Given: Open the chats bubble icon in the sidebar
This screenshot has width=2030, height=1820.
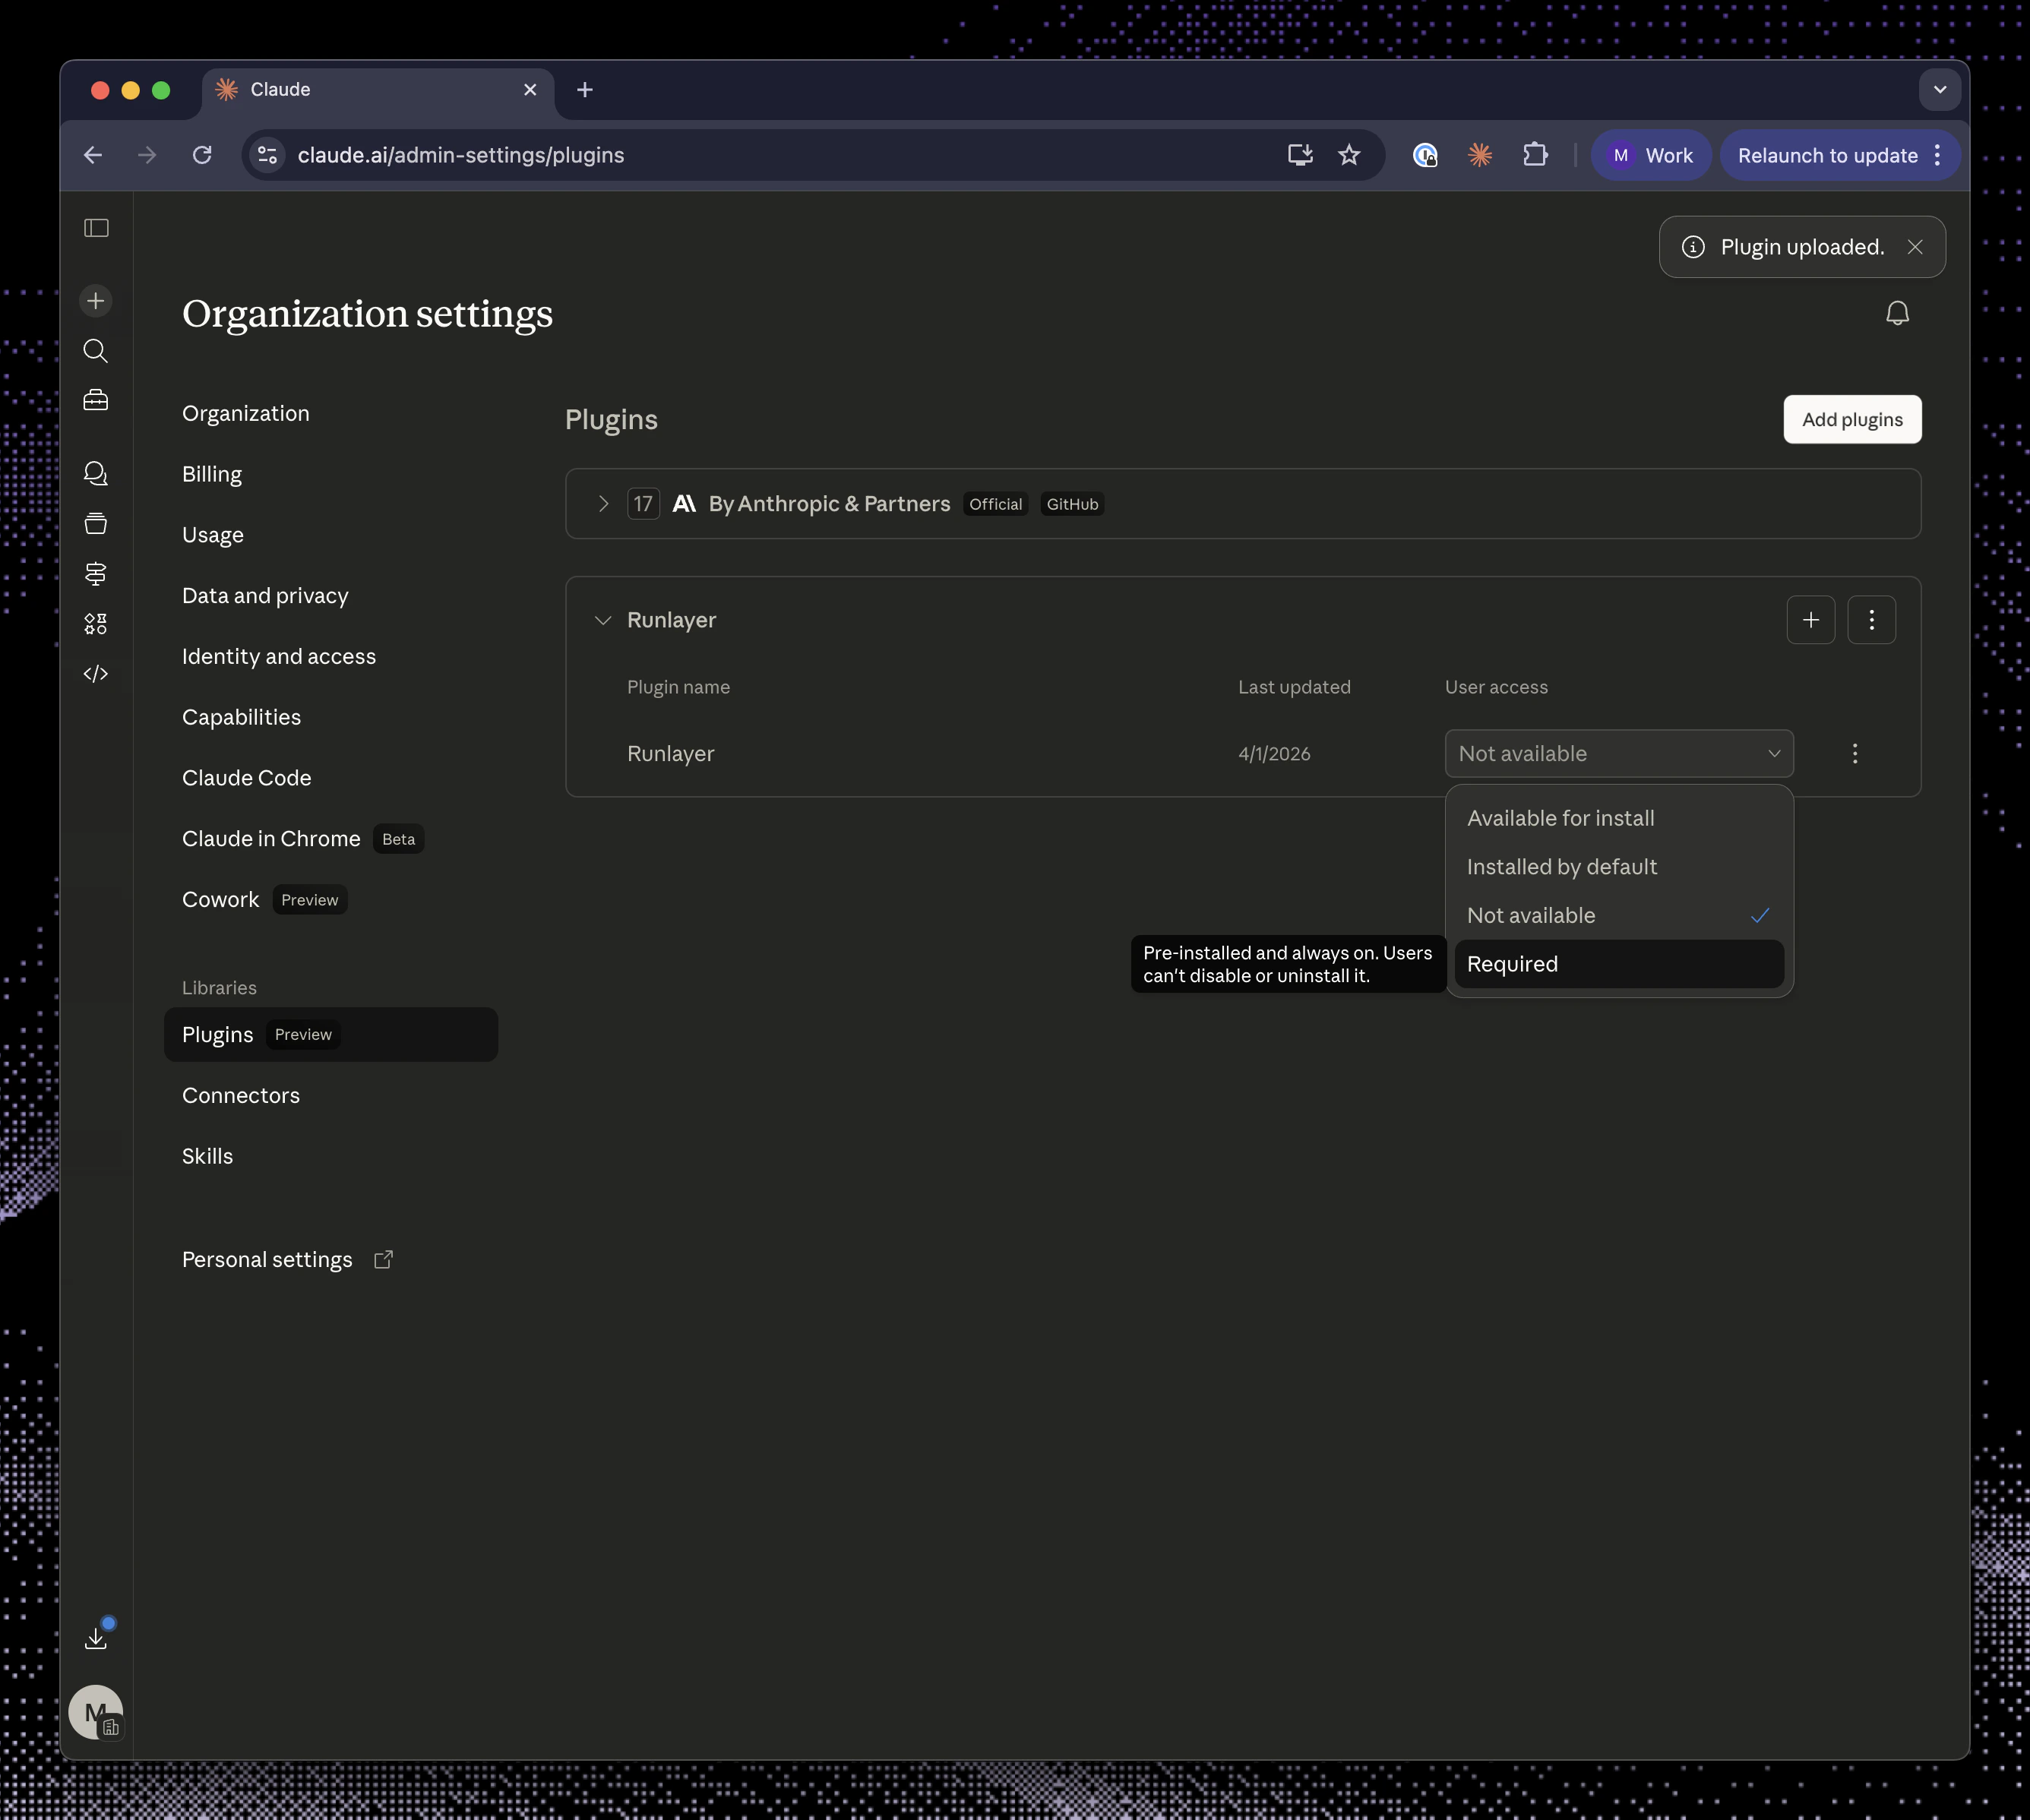Looking at the screenshot, I should click(95, 473).
